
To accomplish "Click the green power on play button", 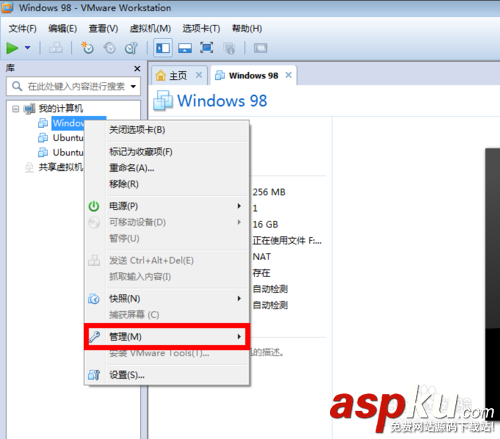I will tap(12, 48).
